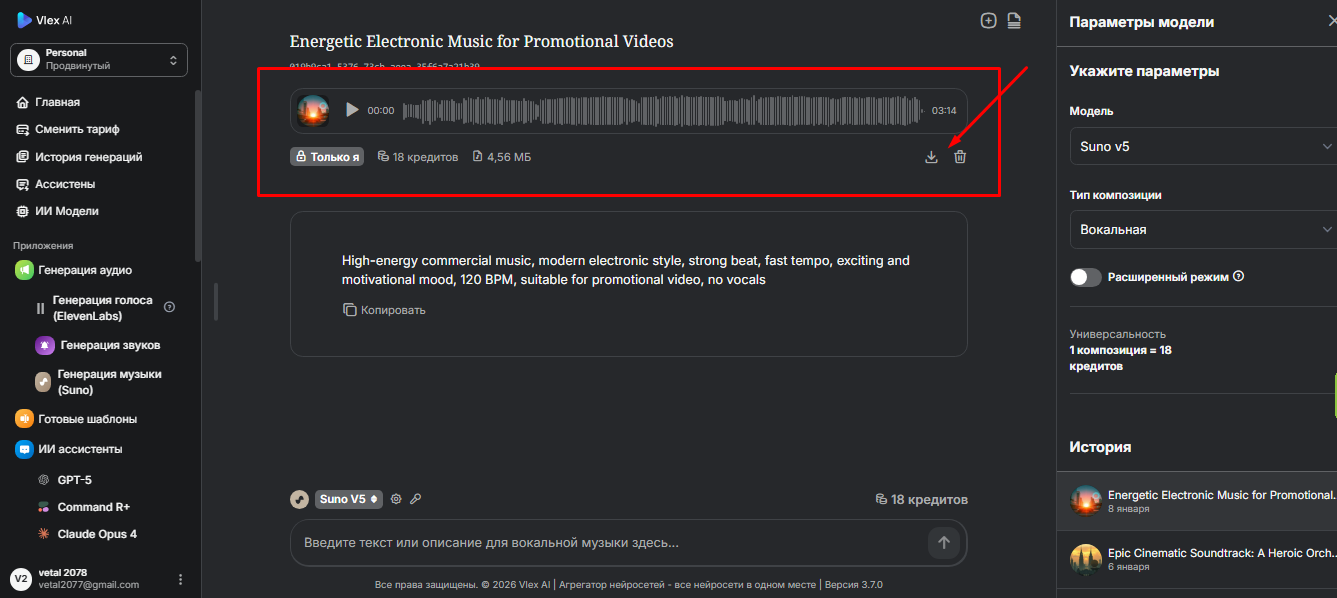Play the generated audio track
The width and height of the screenshot is (1337, 598).
(352, 110)
